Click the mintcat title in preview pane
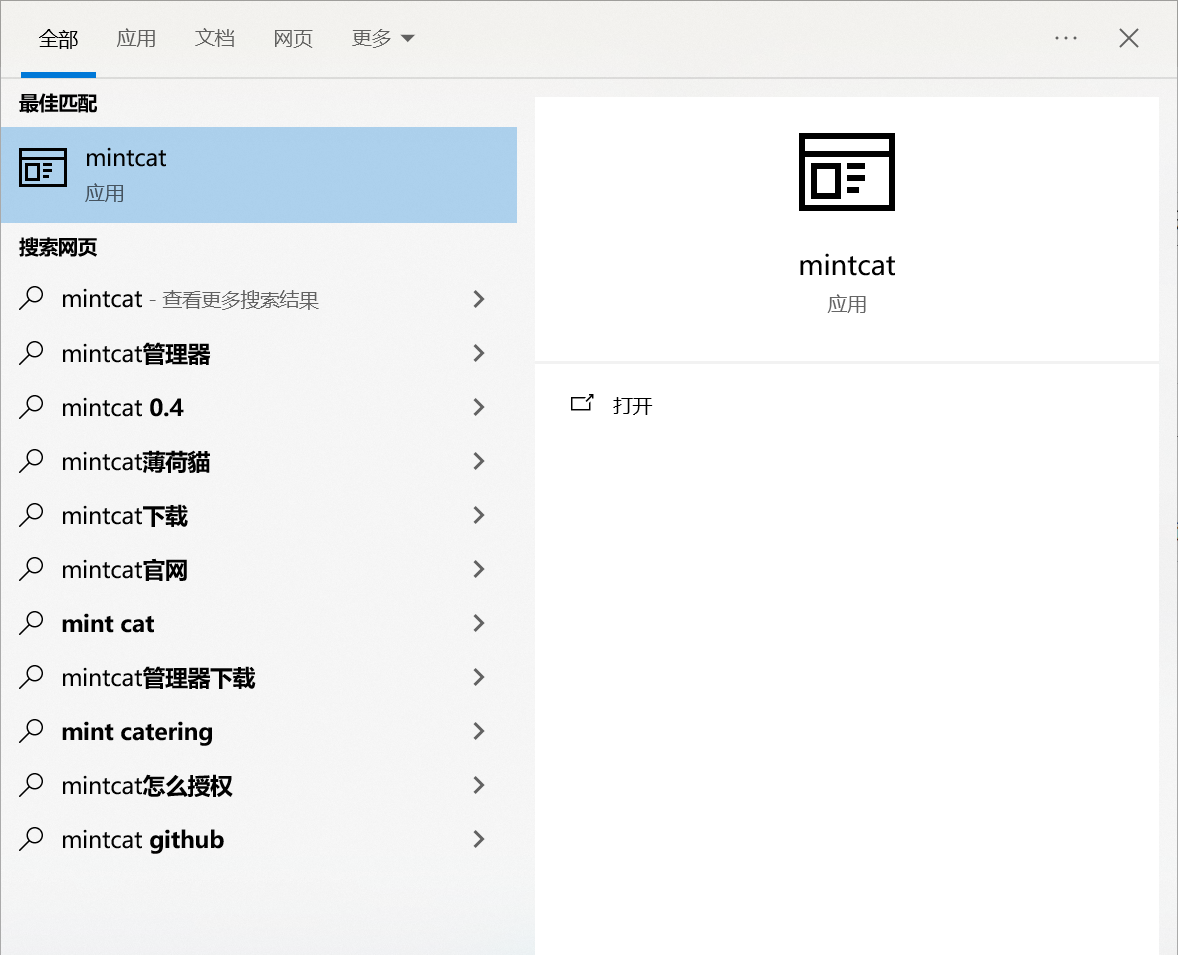This screenshot has width=1178, height=955. pyautogui.click(x=847, y=265)
